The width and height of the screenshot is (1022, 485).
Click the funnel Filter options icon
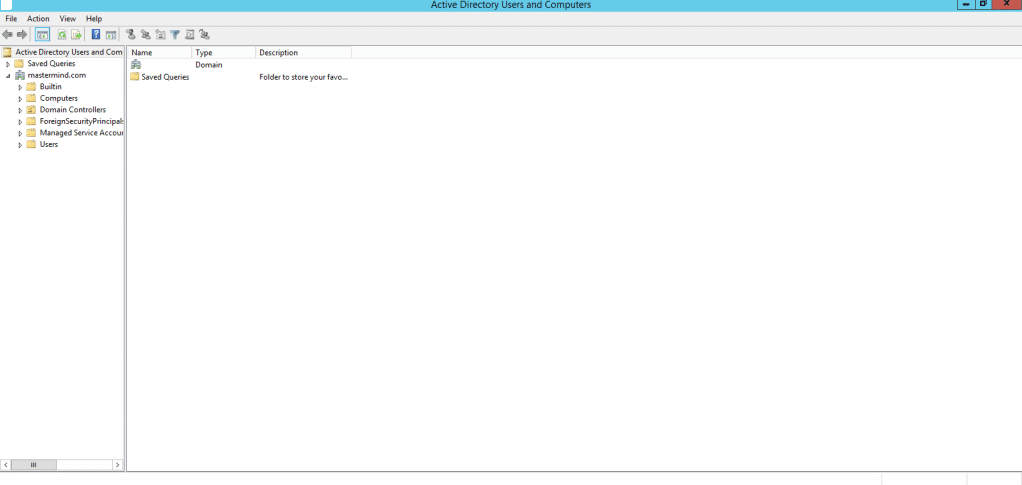[x=175, y=34]
